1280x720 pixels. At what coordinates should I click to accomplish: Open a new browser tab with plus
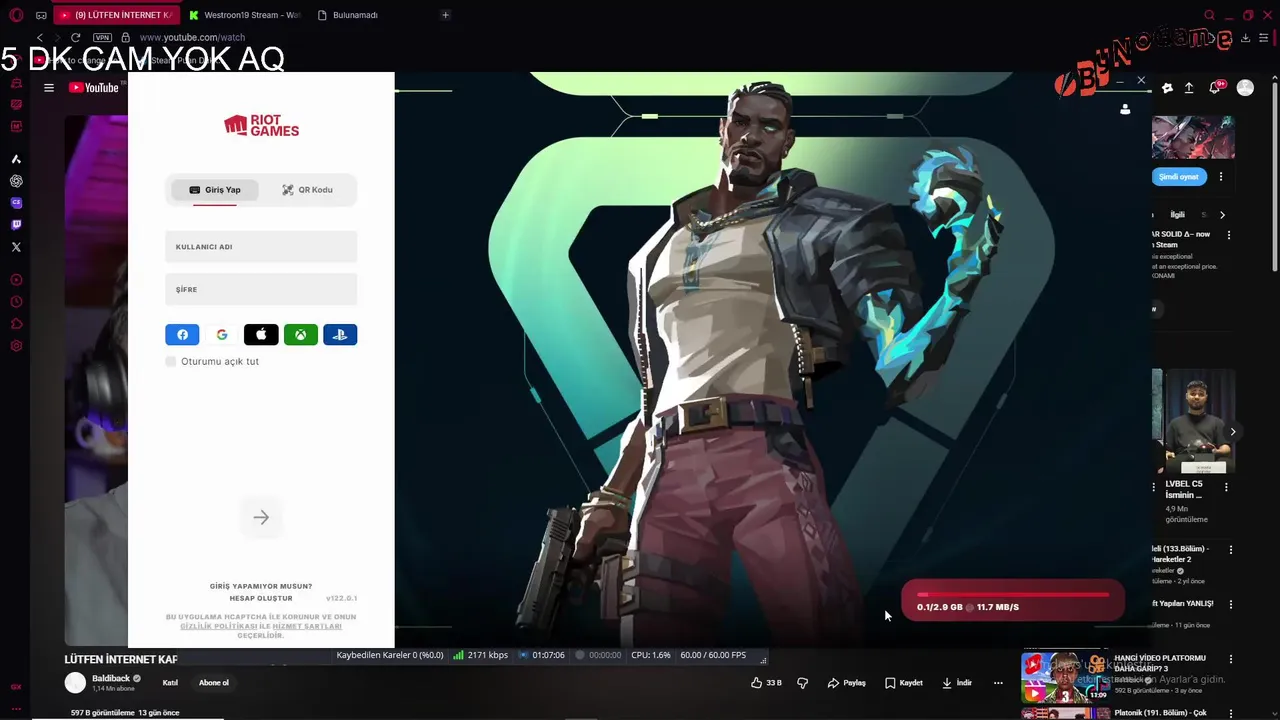point(445,15)
